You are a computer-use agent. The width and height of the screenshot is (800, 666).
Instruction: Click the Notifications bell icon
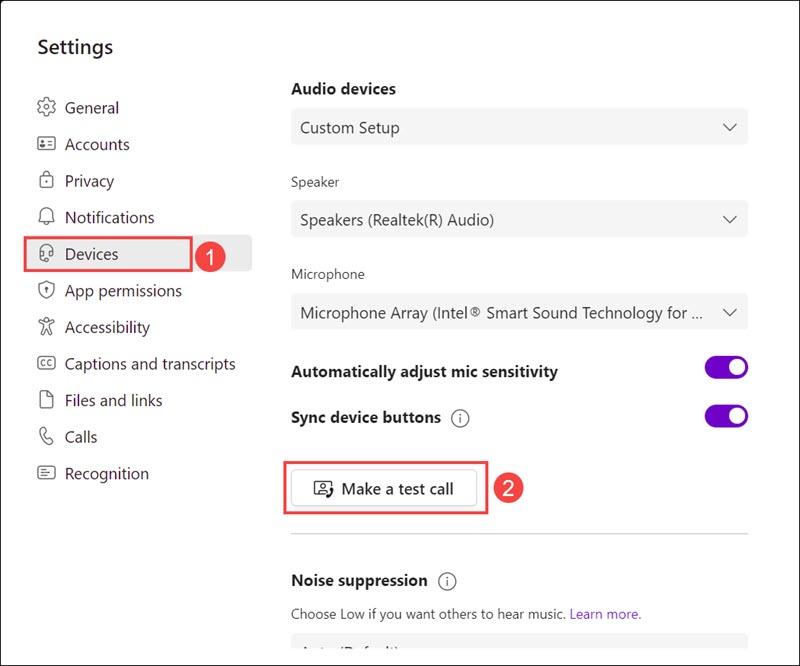[46, 217]
